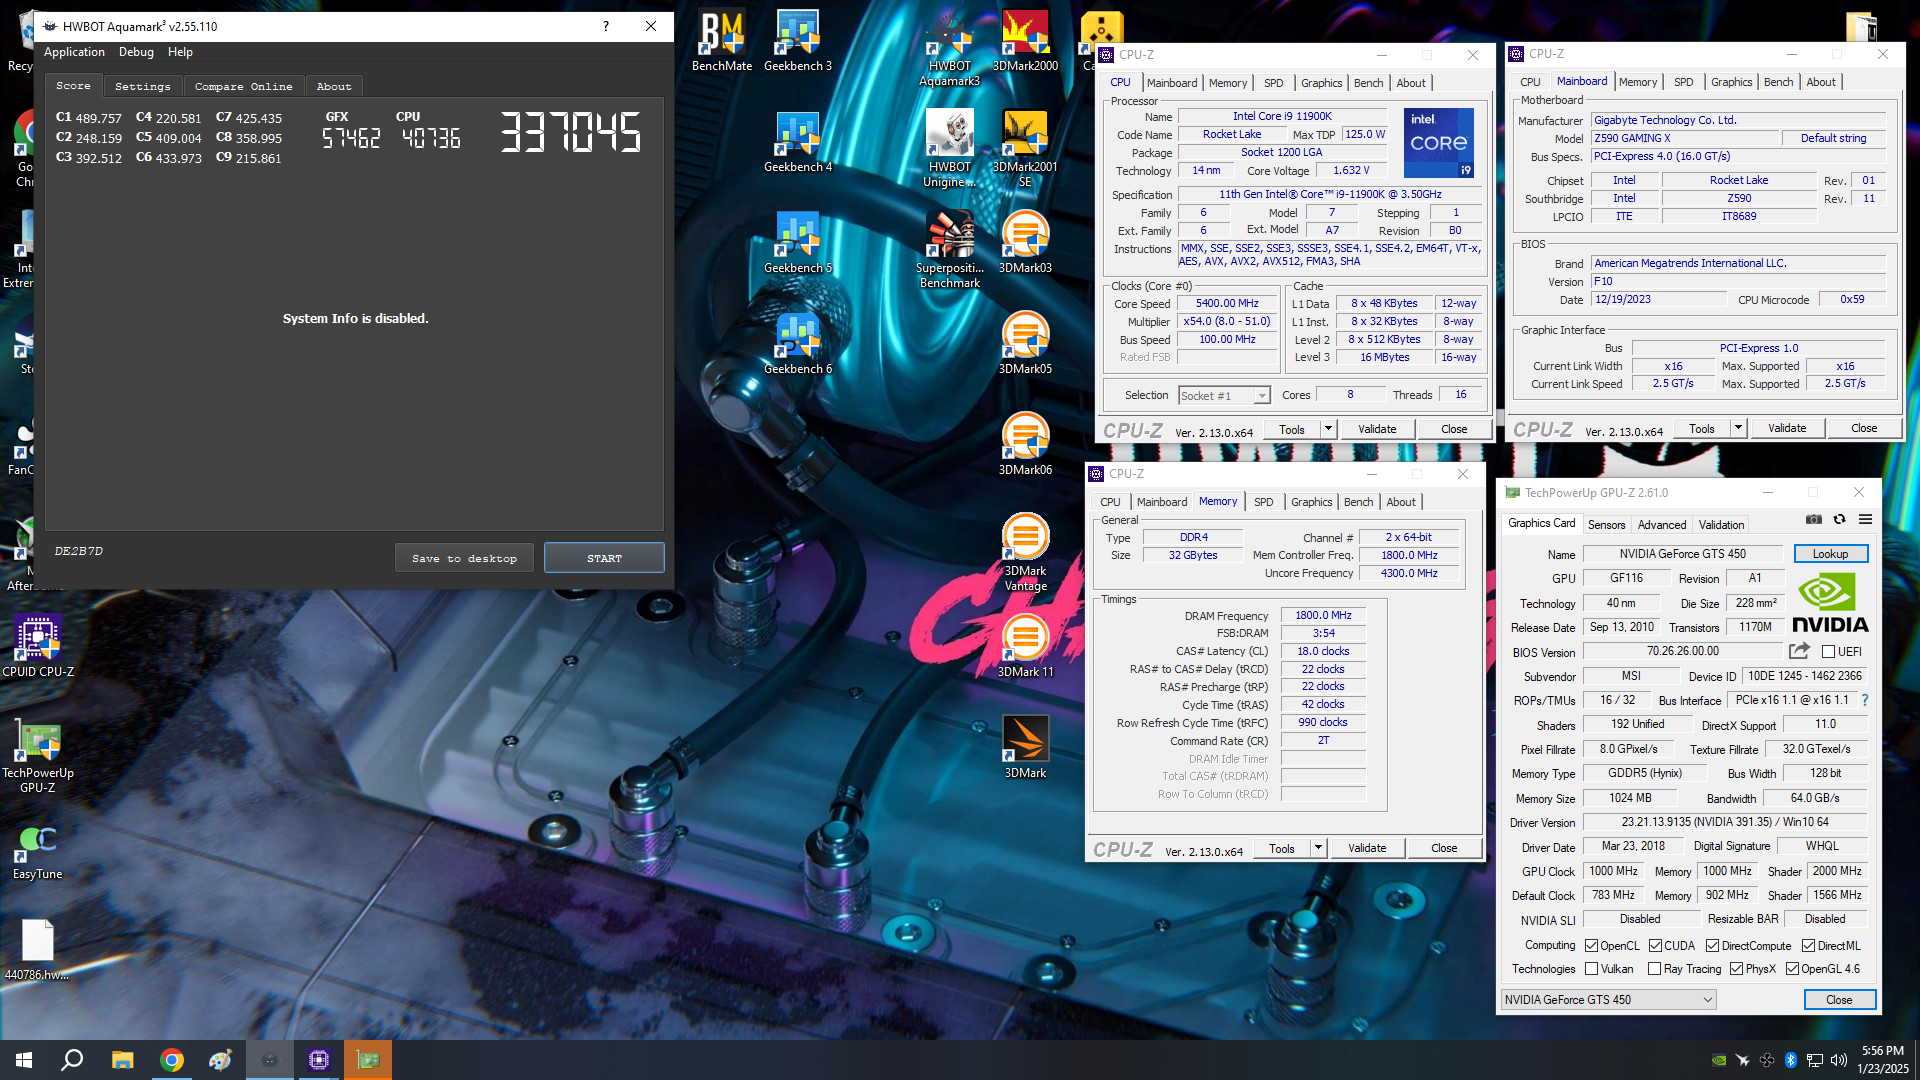Launch HWBOT Aquamark3 desktop shortcut
Viewport: 1920px width, 1080px height.
click(949, 48)
